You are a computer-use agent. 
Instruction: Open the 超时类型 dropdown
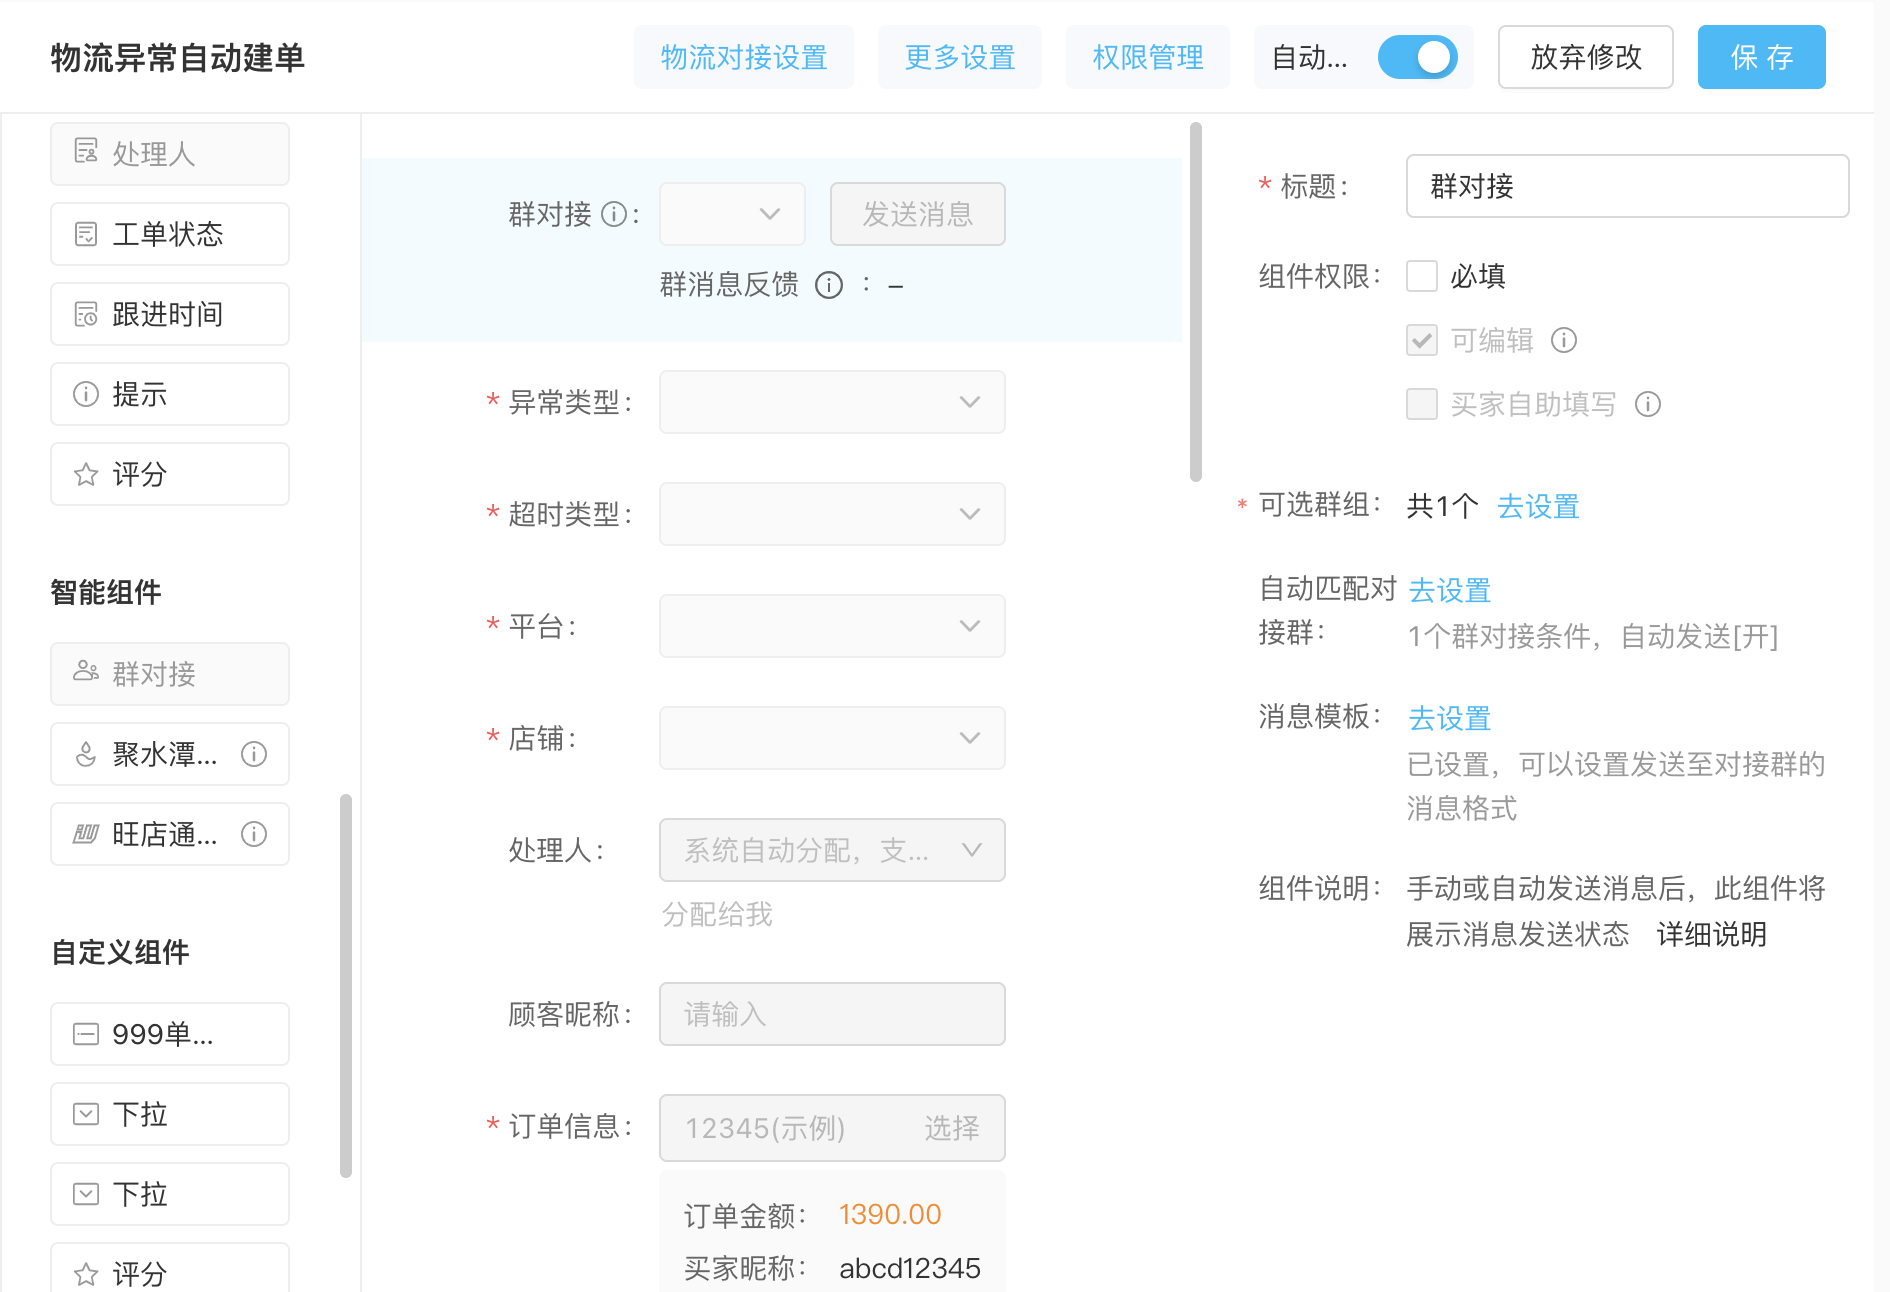click(x=832, y=514)
